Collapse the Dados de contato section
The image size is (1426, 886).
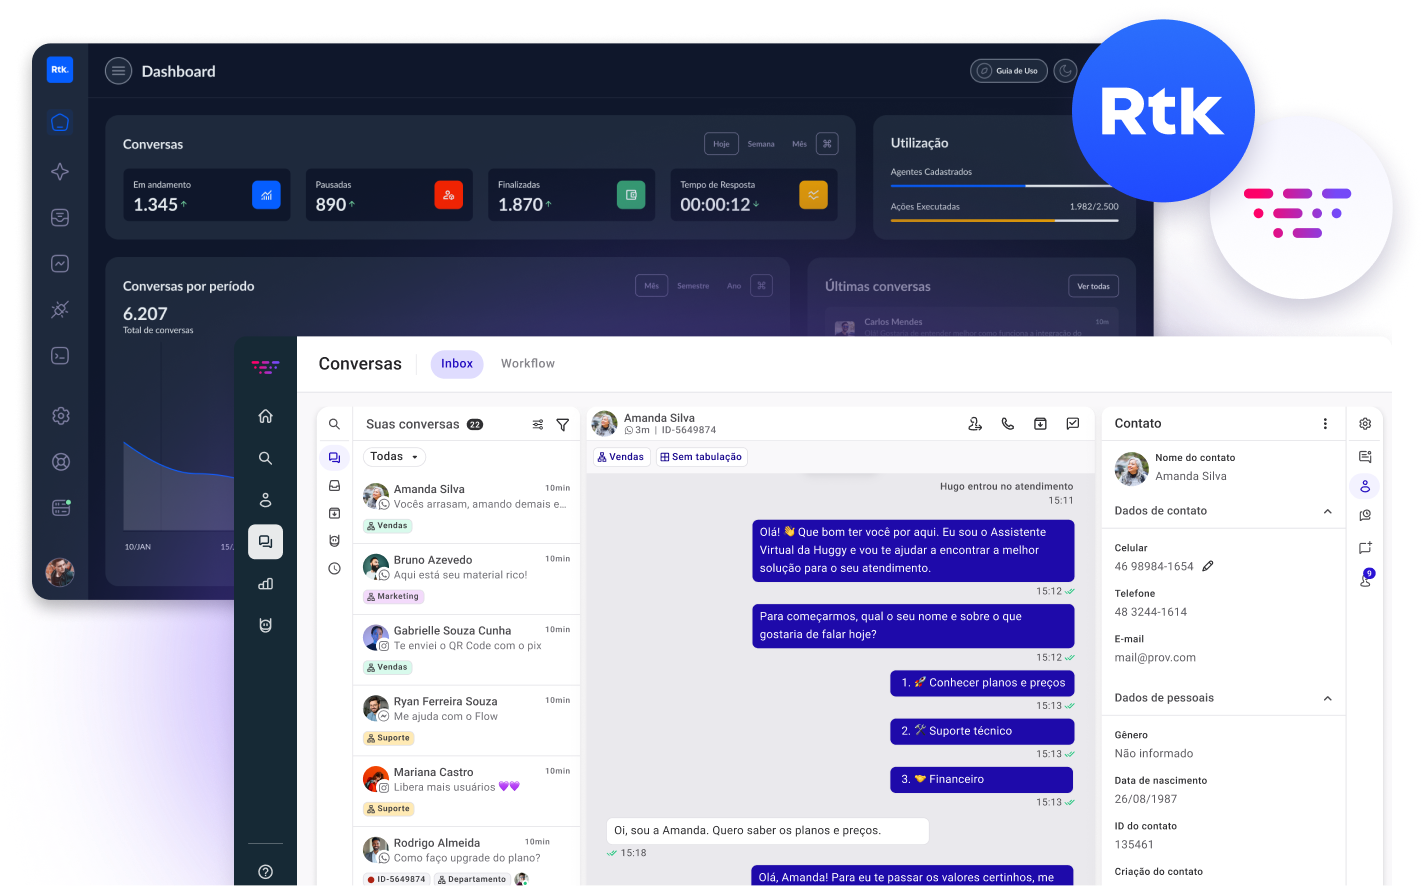click(1328, 511)
